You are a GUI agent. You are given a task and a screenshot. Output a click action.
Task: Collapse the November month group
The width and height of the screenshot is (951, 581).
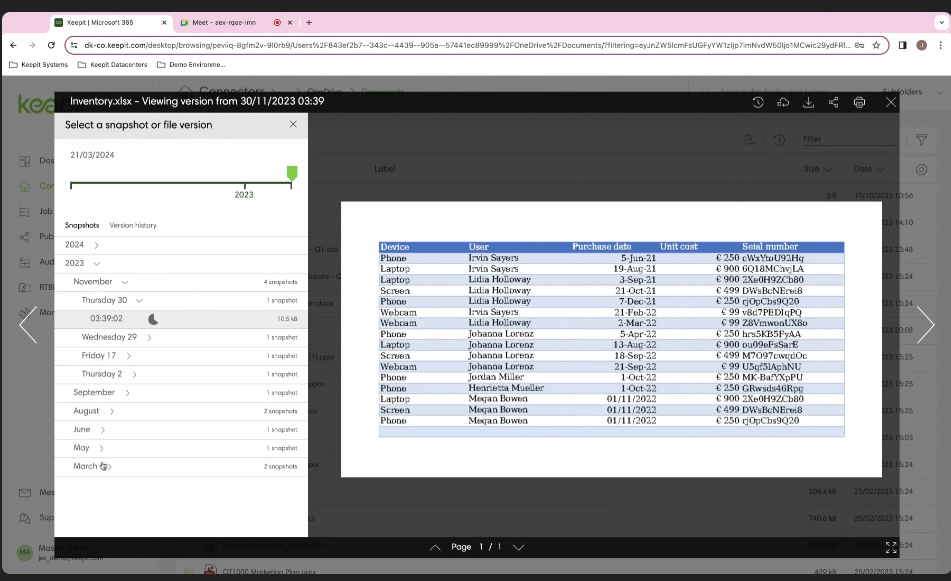tap(123, 282)
